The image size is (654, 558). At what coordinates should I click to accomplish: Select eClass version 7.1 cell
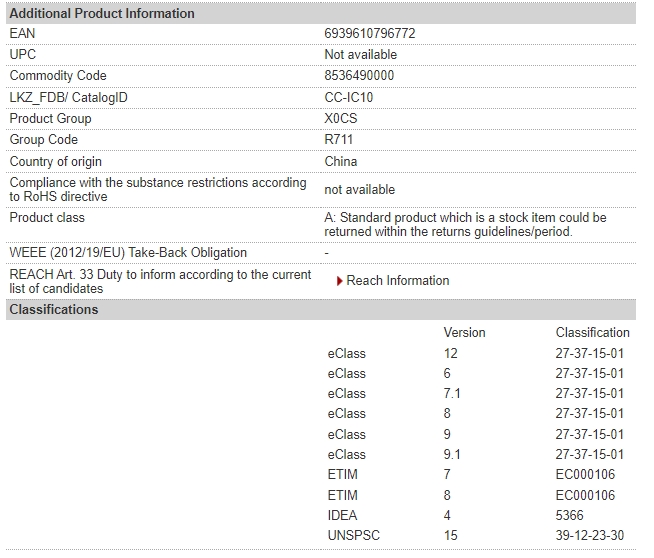[452, 393]
